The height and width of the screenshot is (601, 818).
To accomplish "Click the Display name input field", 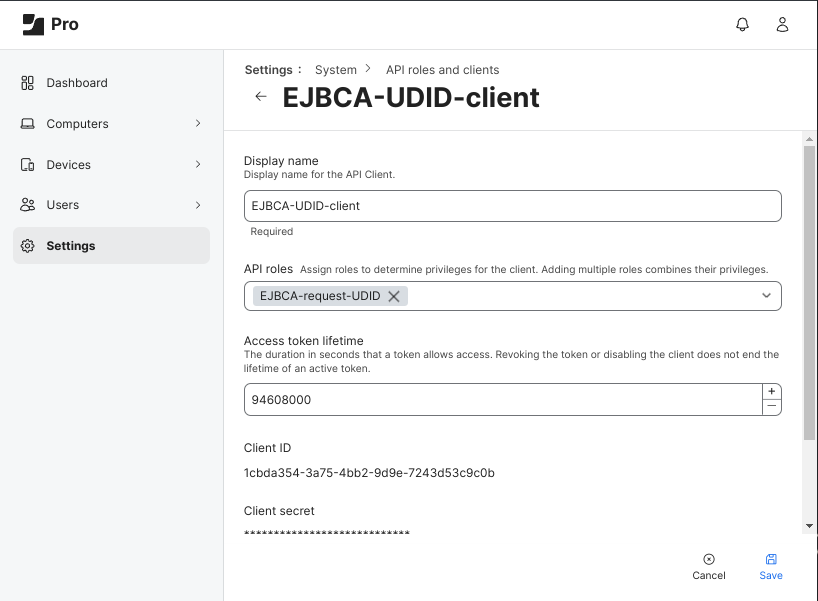I will coord(512,206).
